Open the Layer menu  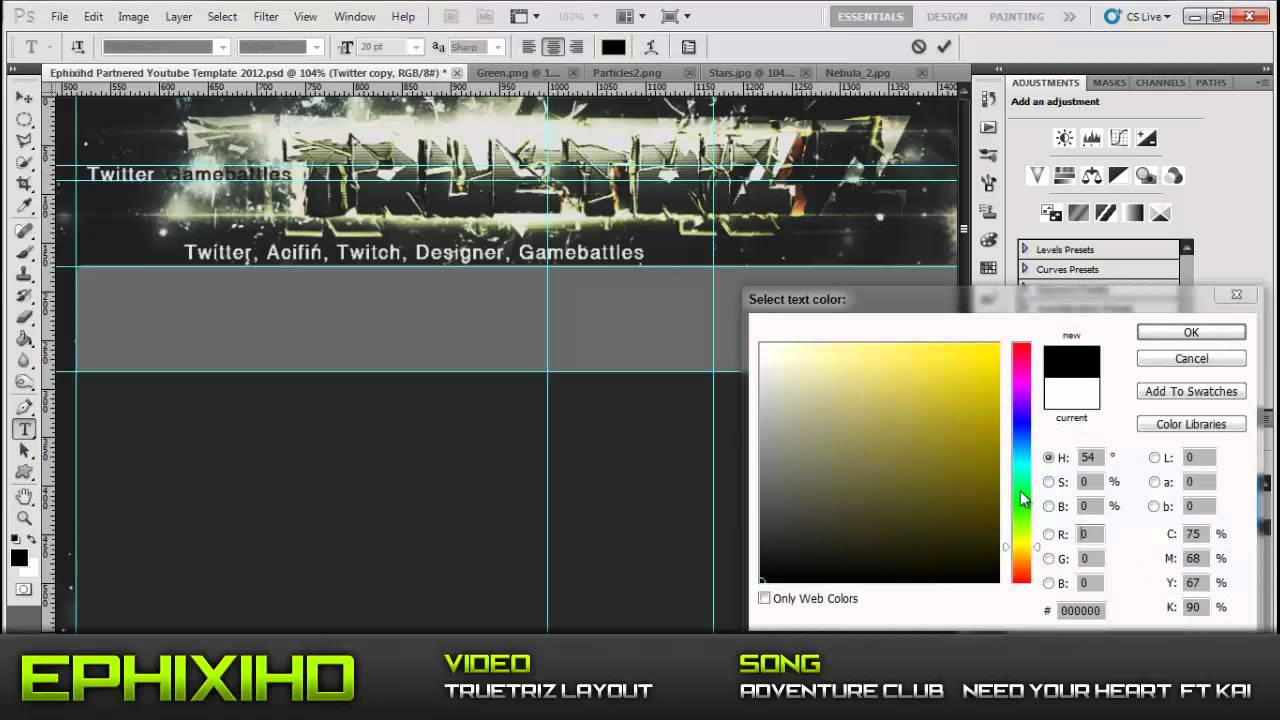179,17
